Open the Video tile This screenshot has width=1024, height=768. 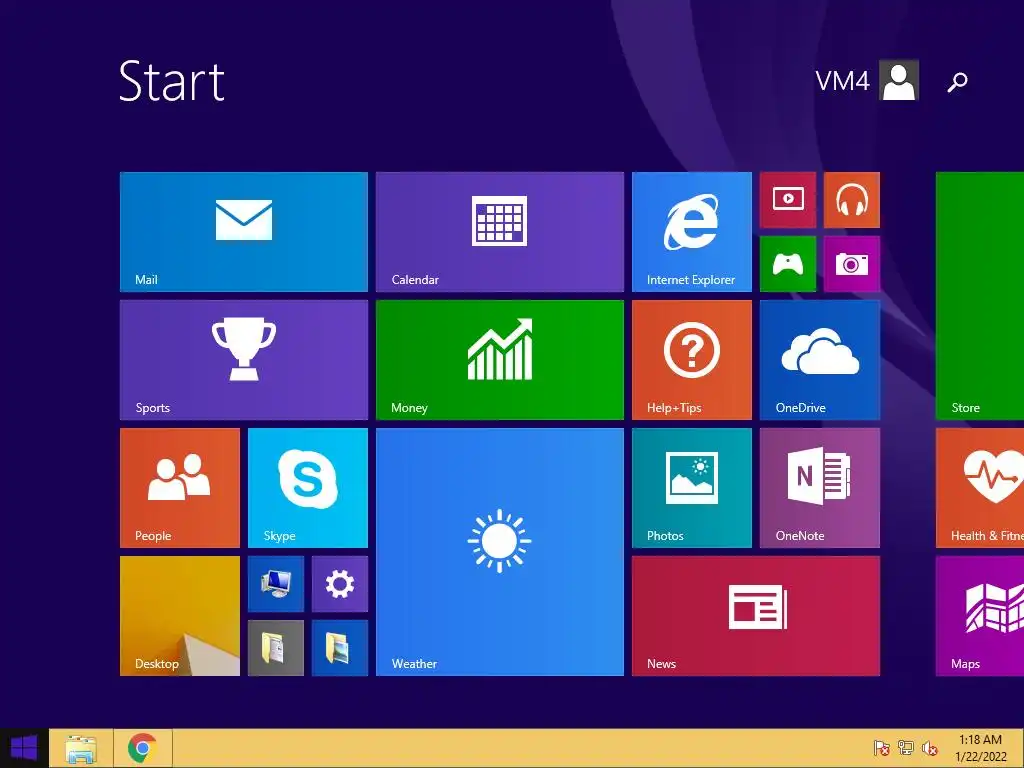click(788, 200)
